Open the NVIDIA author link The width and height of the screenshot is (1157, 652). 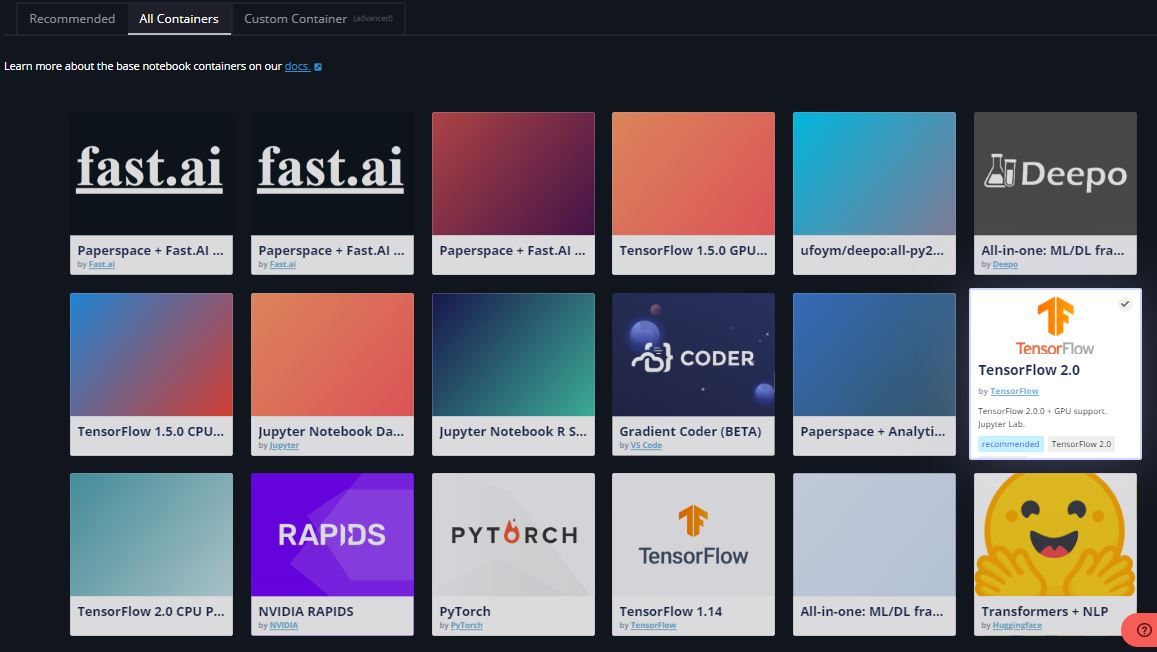click(x=284, y=625)
